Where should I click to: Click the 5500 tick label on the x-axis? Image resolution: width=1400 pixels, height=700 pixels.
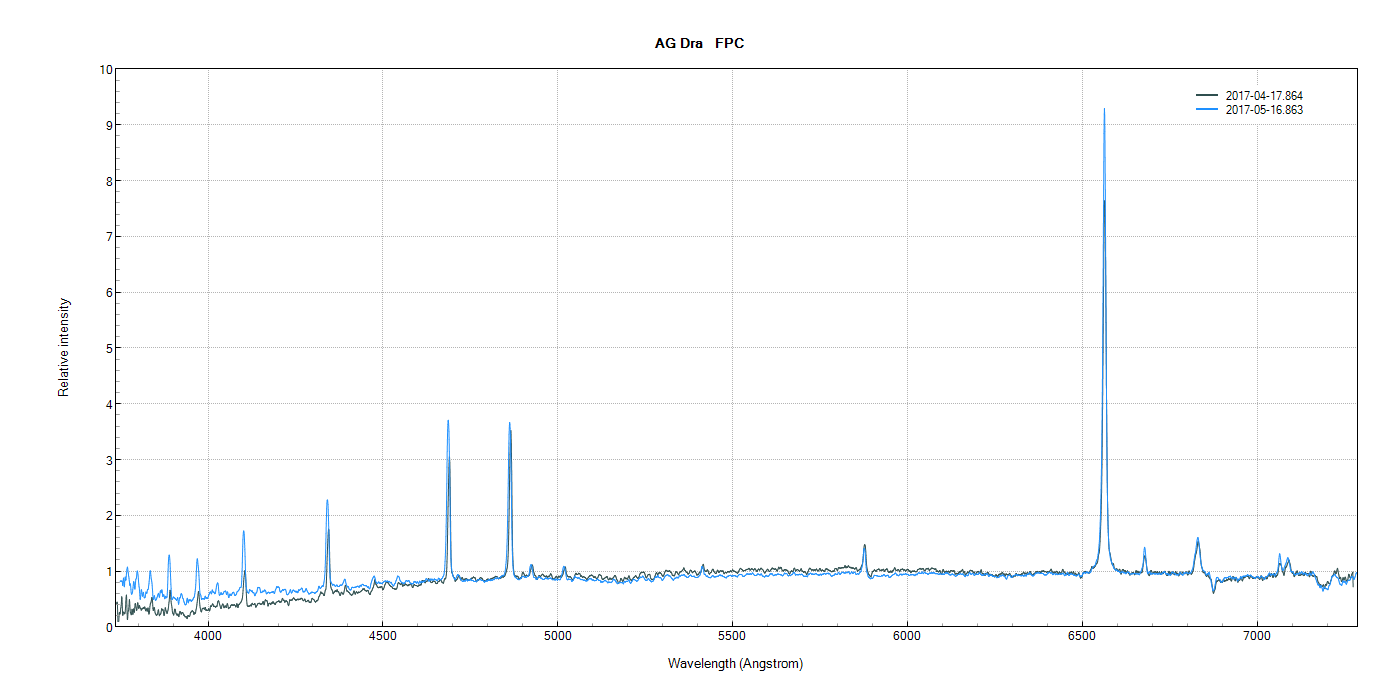(732, 637)
